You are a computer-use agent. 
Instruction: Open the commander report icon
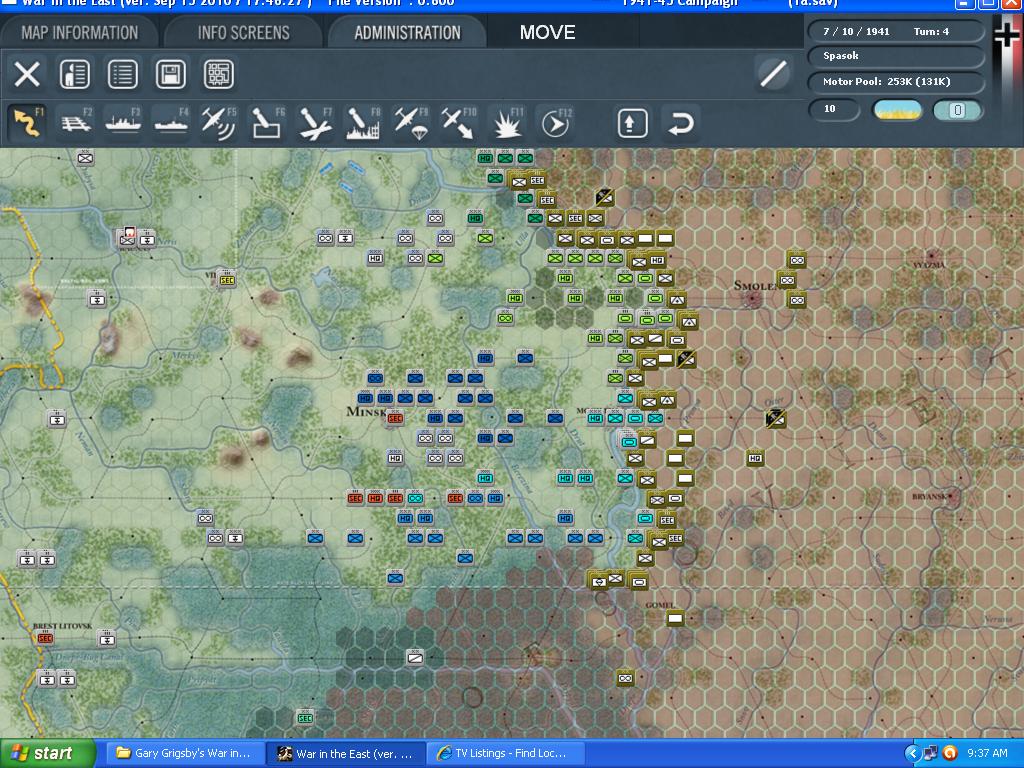point(75,74)
